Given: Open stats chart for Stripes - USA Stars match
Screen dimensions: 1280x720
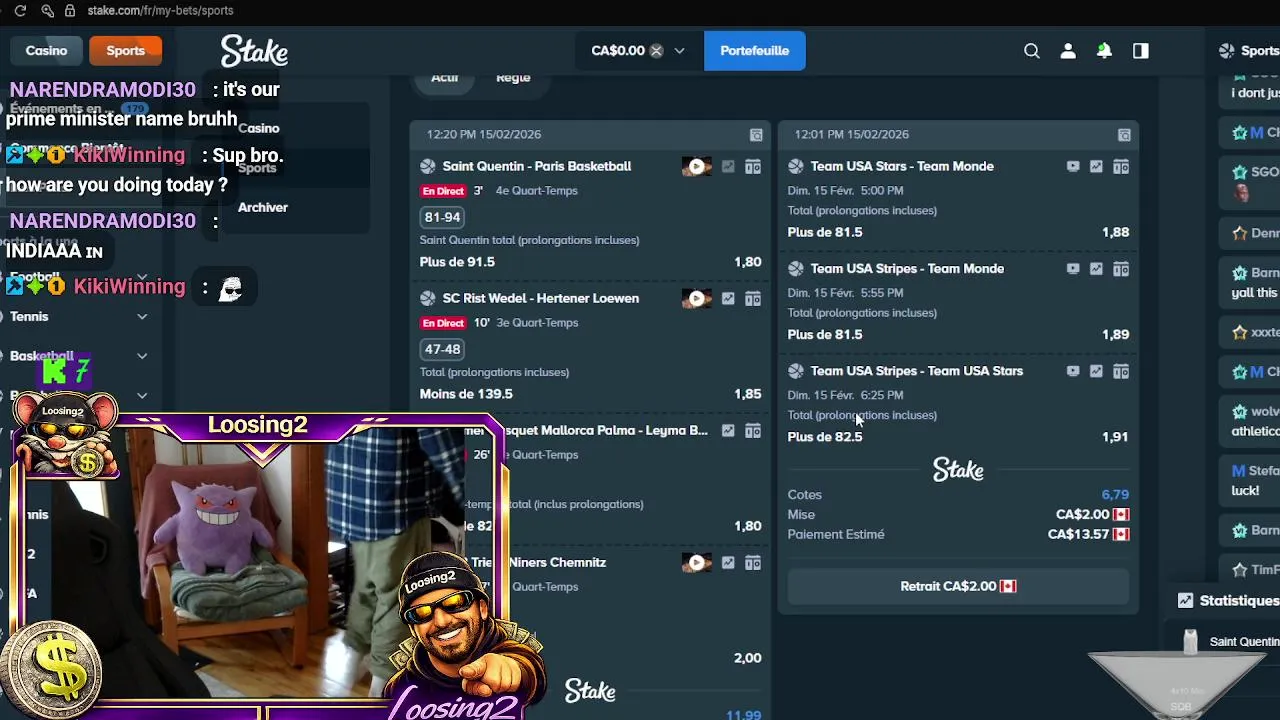Looking at the screenshot, I should tap(1097, 371).
